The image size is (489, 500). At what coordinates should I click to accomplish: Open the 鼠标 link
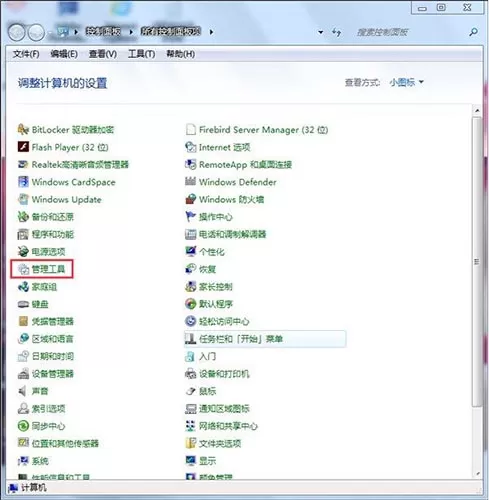pyautogui.click(x=207, y=391)
